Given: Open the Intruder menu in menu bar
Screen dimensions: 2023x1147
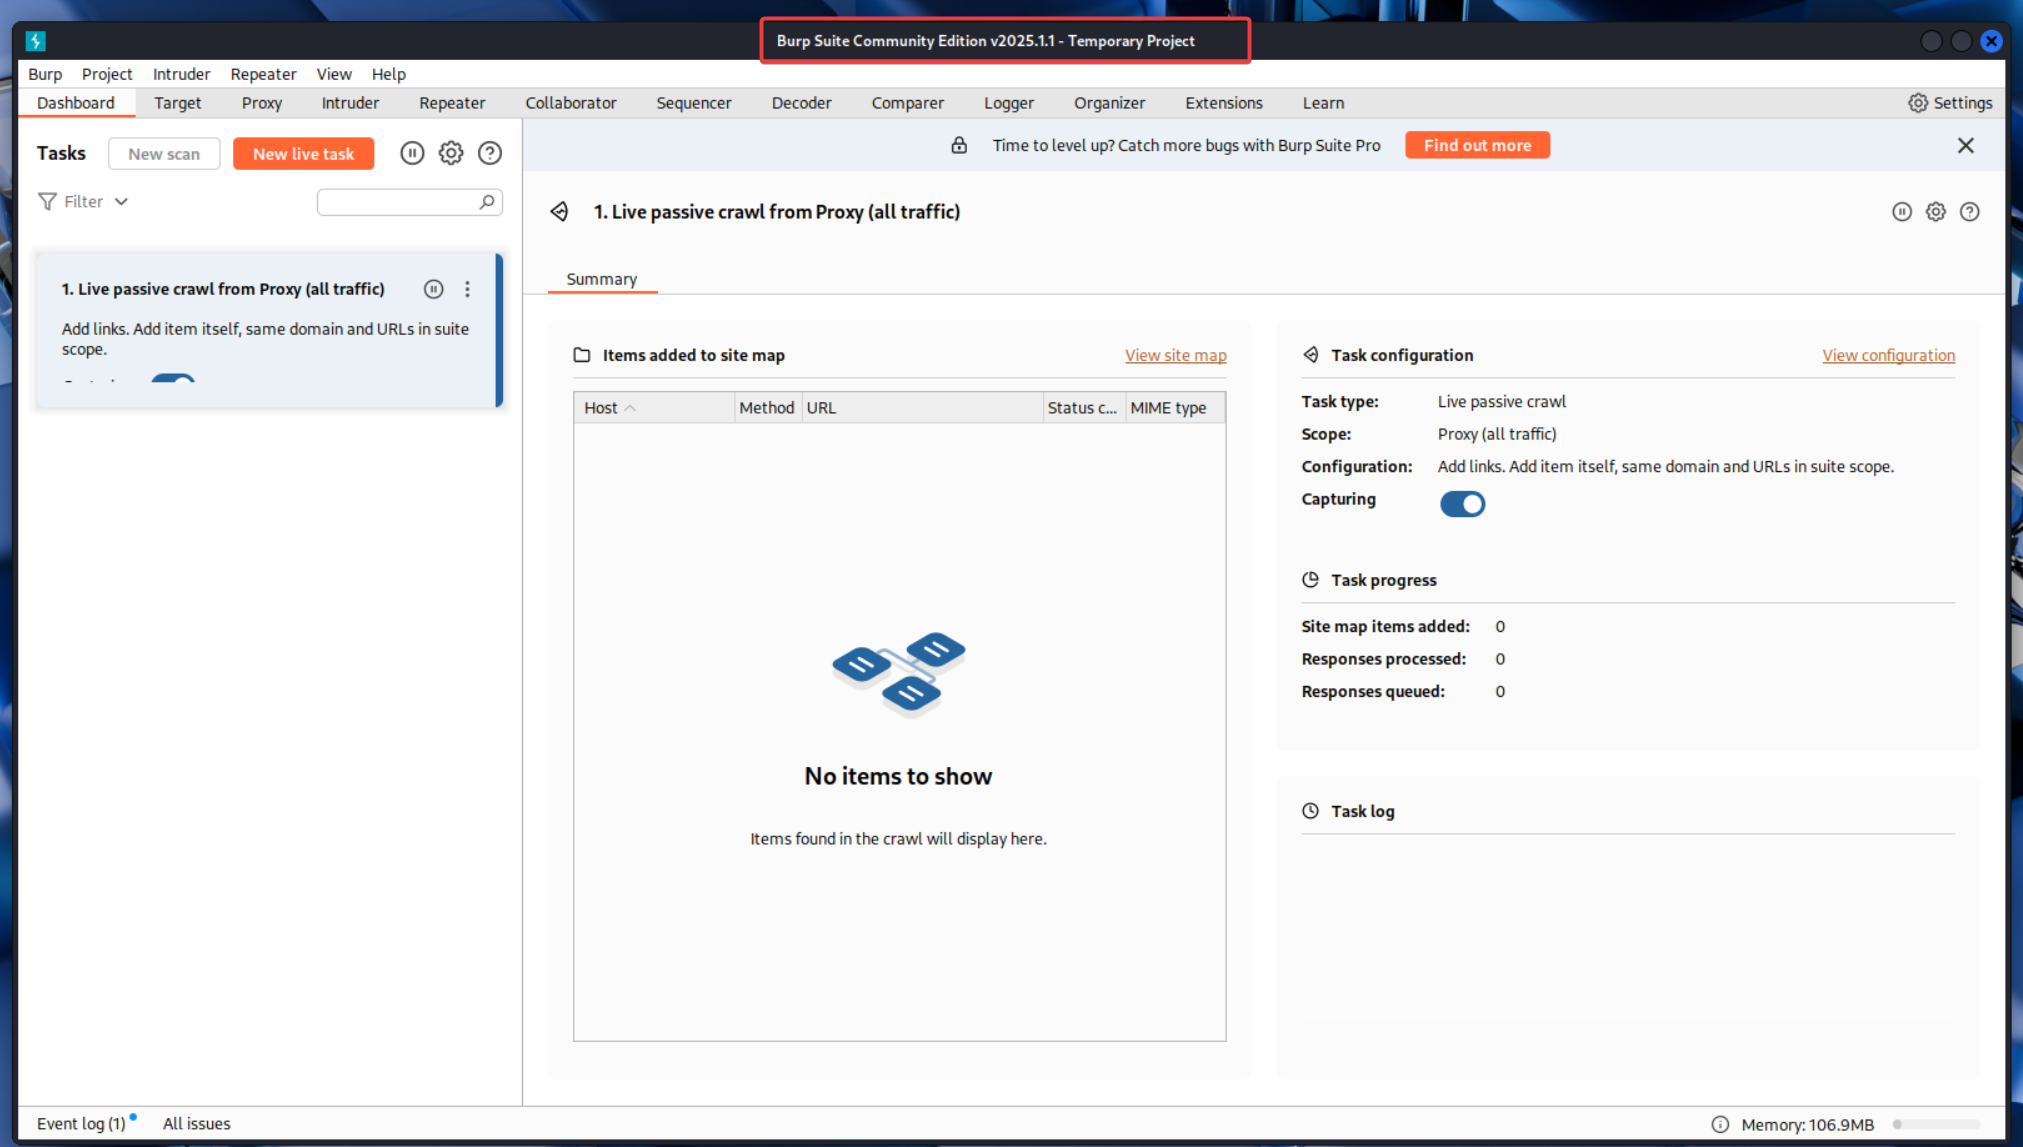Looking at the screenshot, I should 181,74.
